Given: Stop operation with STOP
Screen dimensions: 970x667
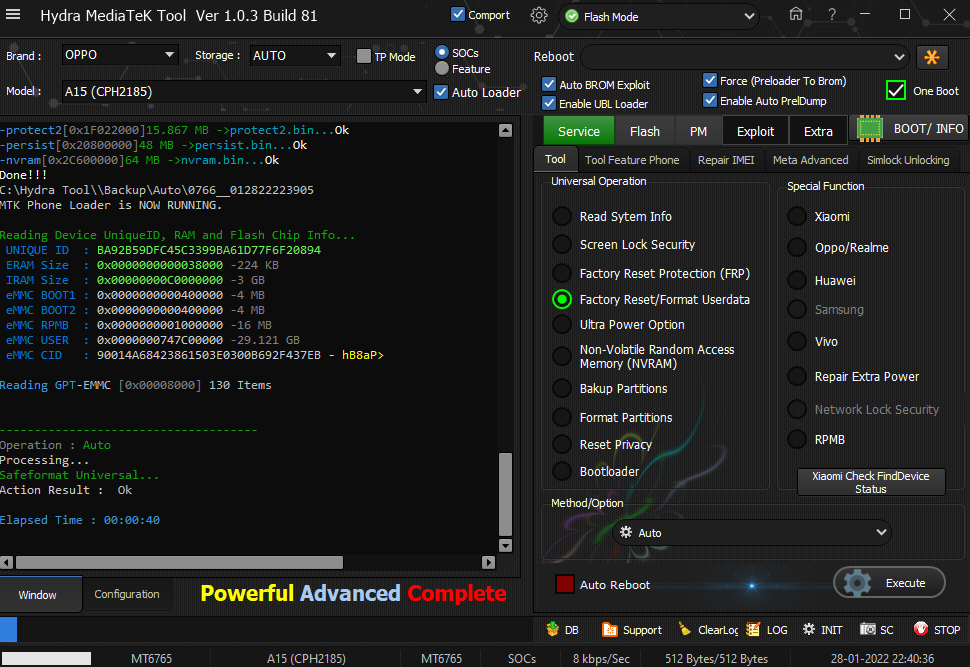Looking at the screenshot, I should 937,629.
